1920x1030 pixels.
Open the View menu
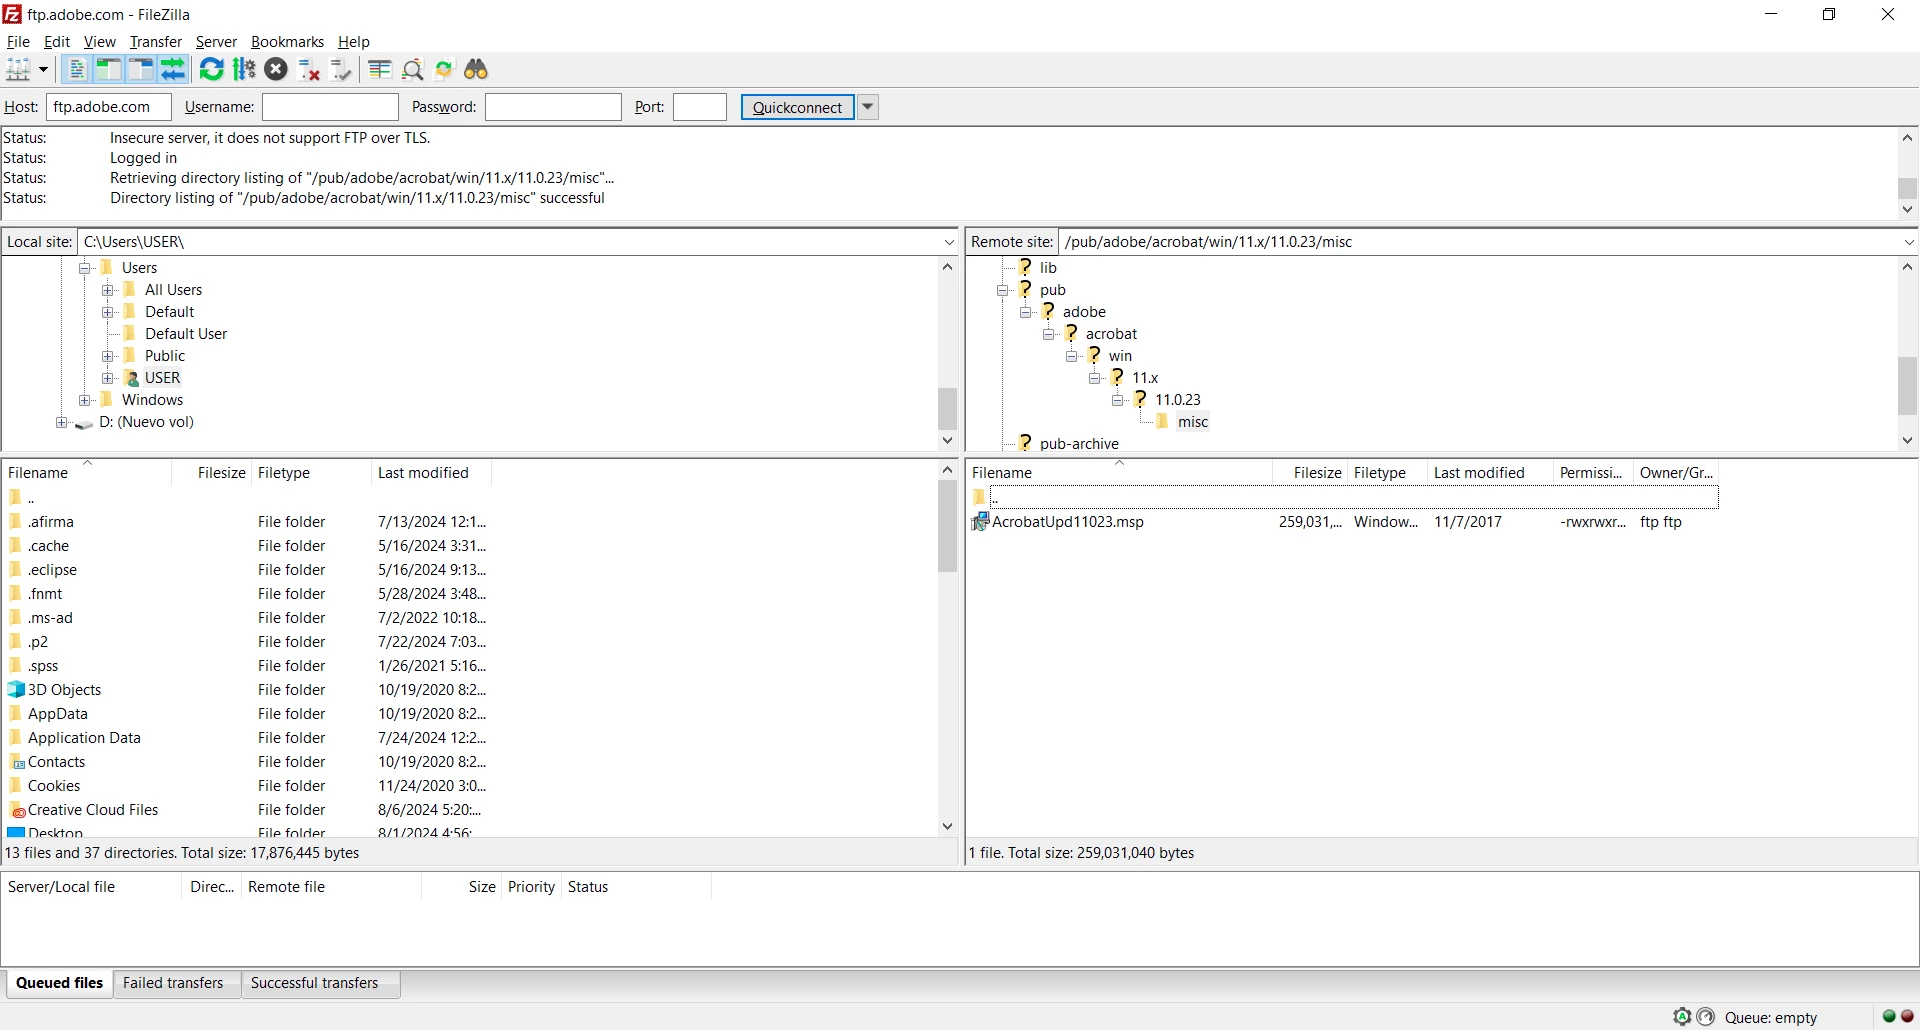(100, 42)
